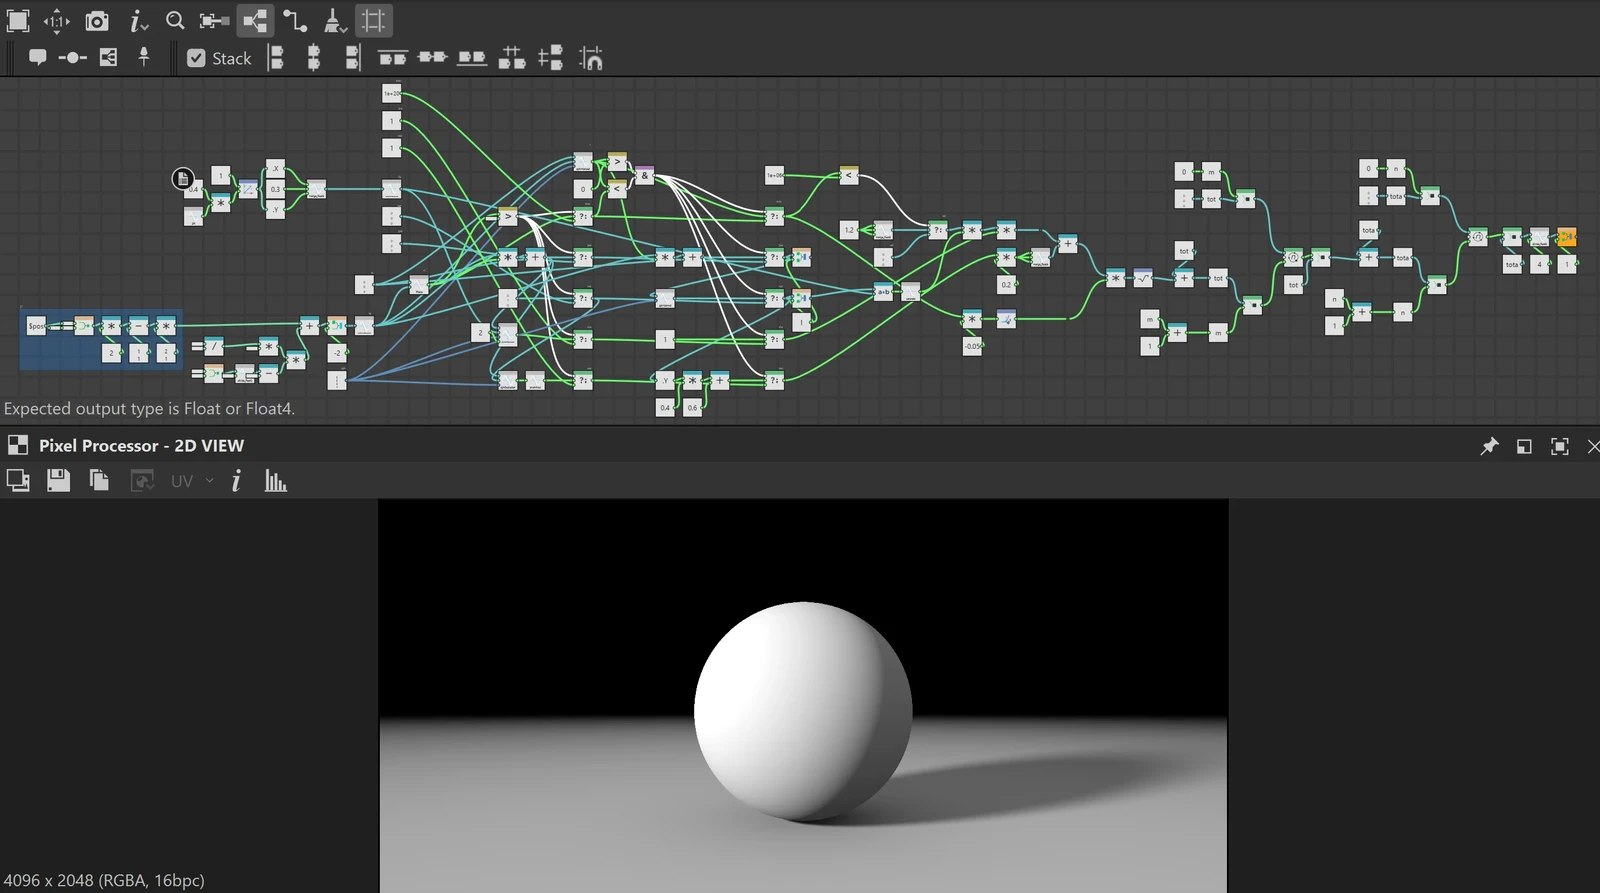Select the orange output node in the graph
The height and width of the screenshot is (893, 1600).
(x=1567, y=236)
